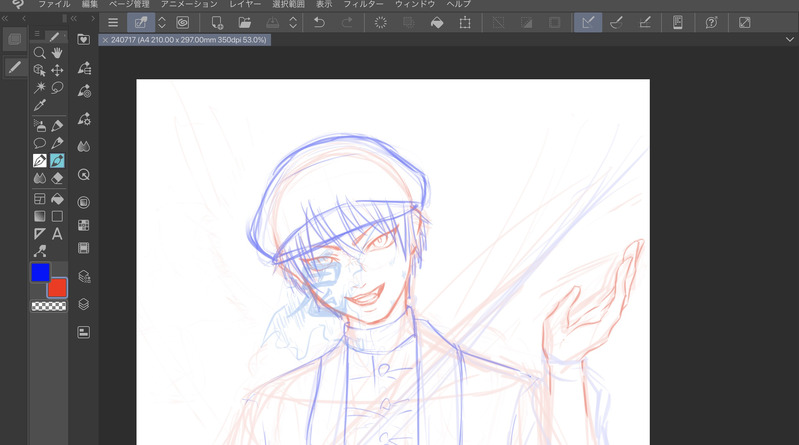Open the アニメーション menu
799x445 pixels.
(189, 4)
